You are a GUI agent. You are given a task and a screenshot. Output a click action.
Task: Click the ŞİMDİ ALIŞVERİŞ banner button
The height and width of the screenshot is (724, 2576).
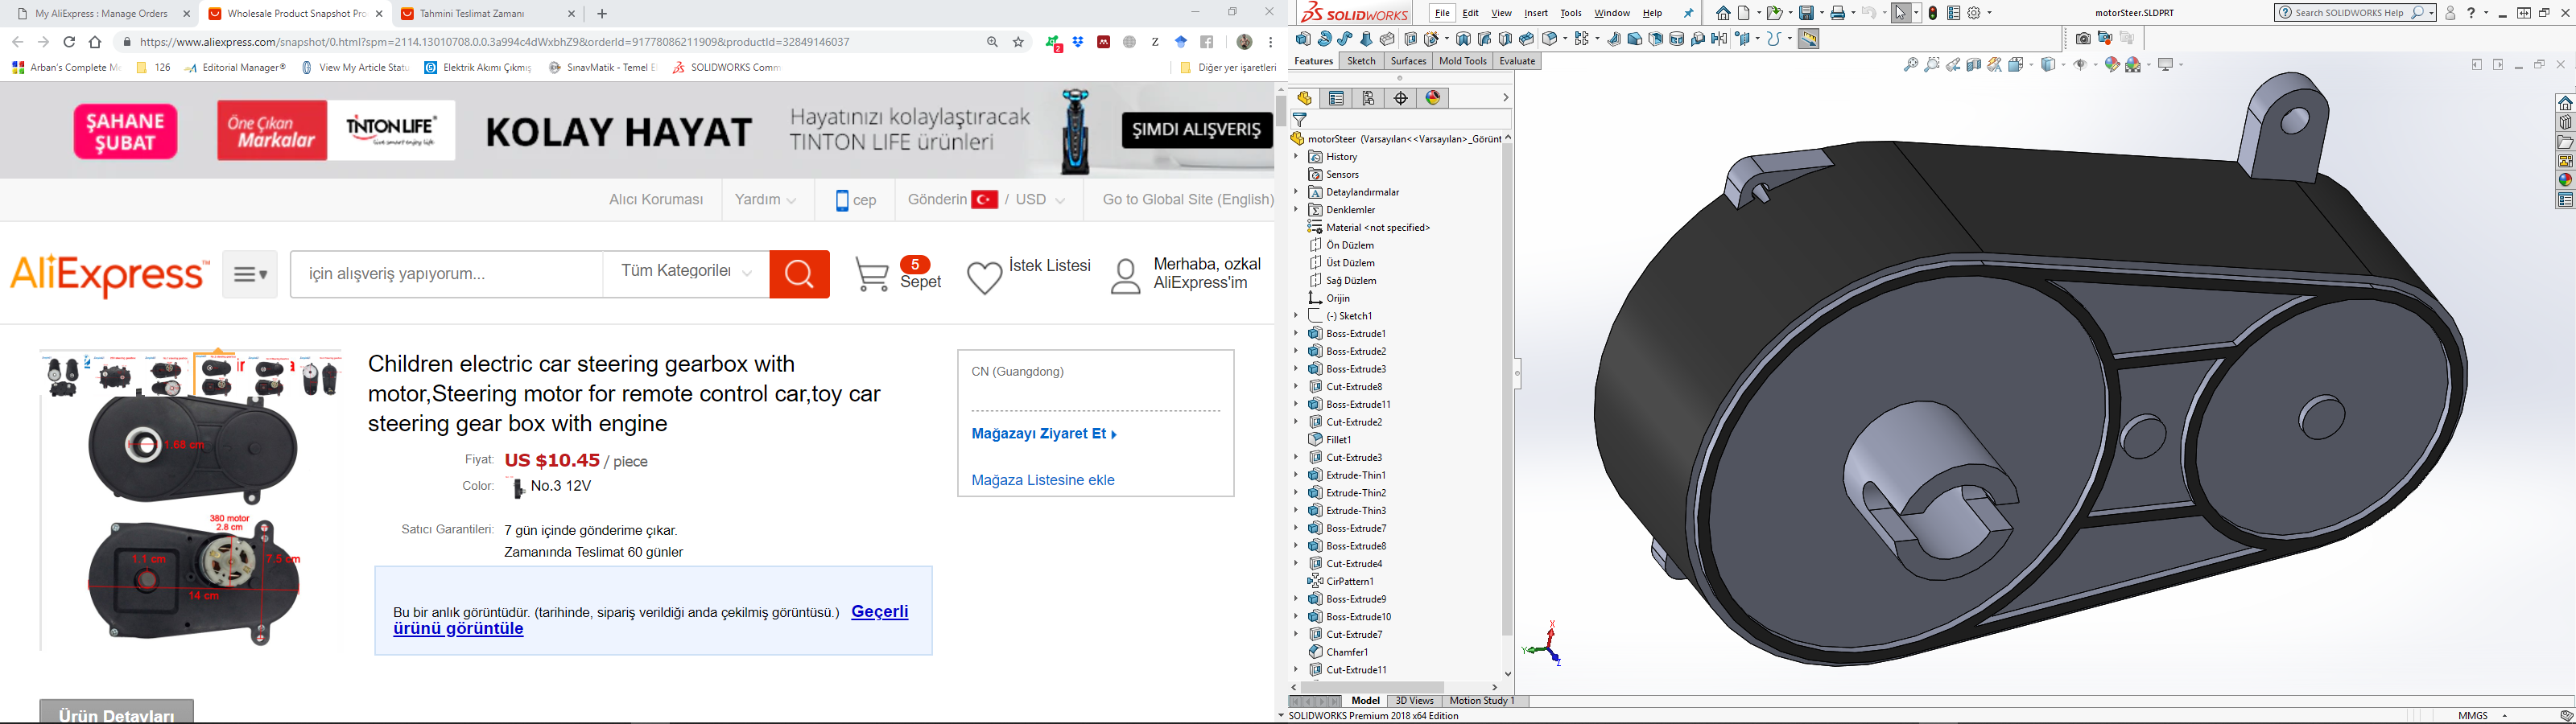coord(1197,130)
